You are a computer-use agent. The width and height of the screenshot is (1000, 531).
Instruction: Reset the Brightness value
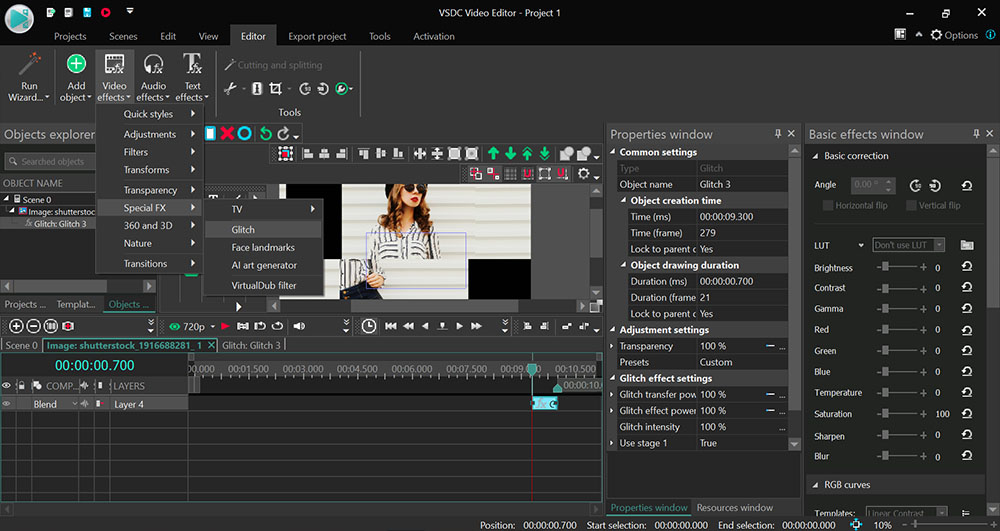coord(966,268)
